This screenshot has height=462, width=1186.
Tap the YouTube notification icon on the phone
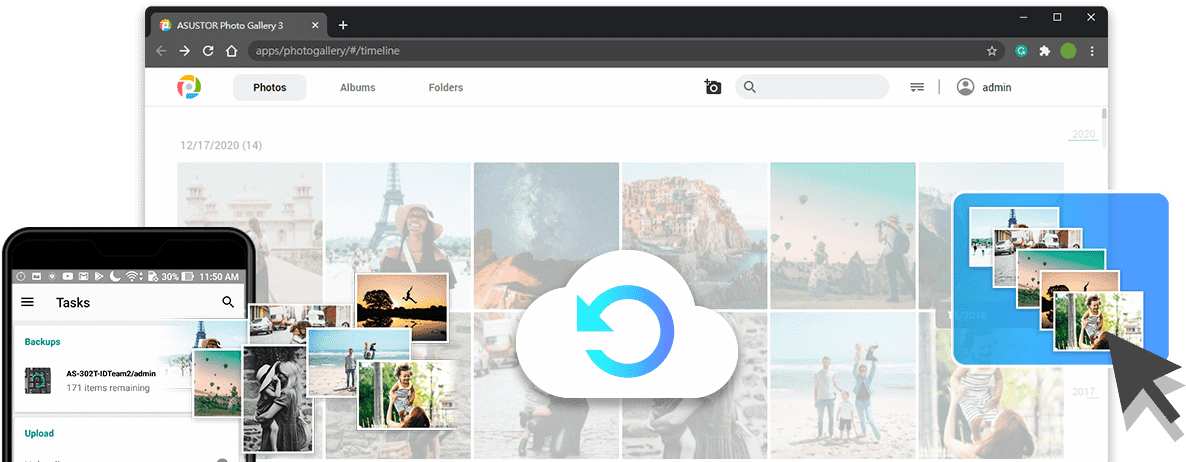coord(69,277)
